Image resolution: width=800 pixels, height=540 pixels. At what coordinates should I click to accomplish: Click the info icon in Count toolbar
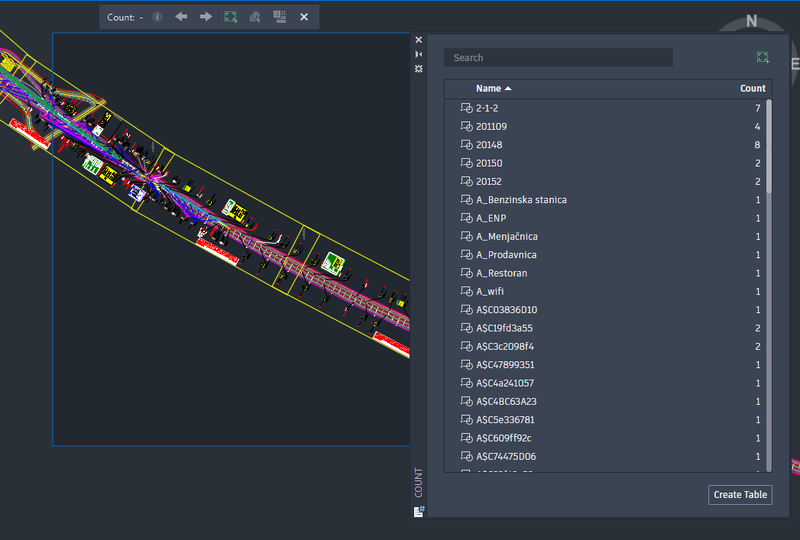(157, 17)
